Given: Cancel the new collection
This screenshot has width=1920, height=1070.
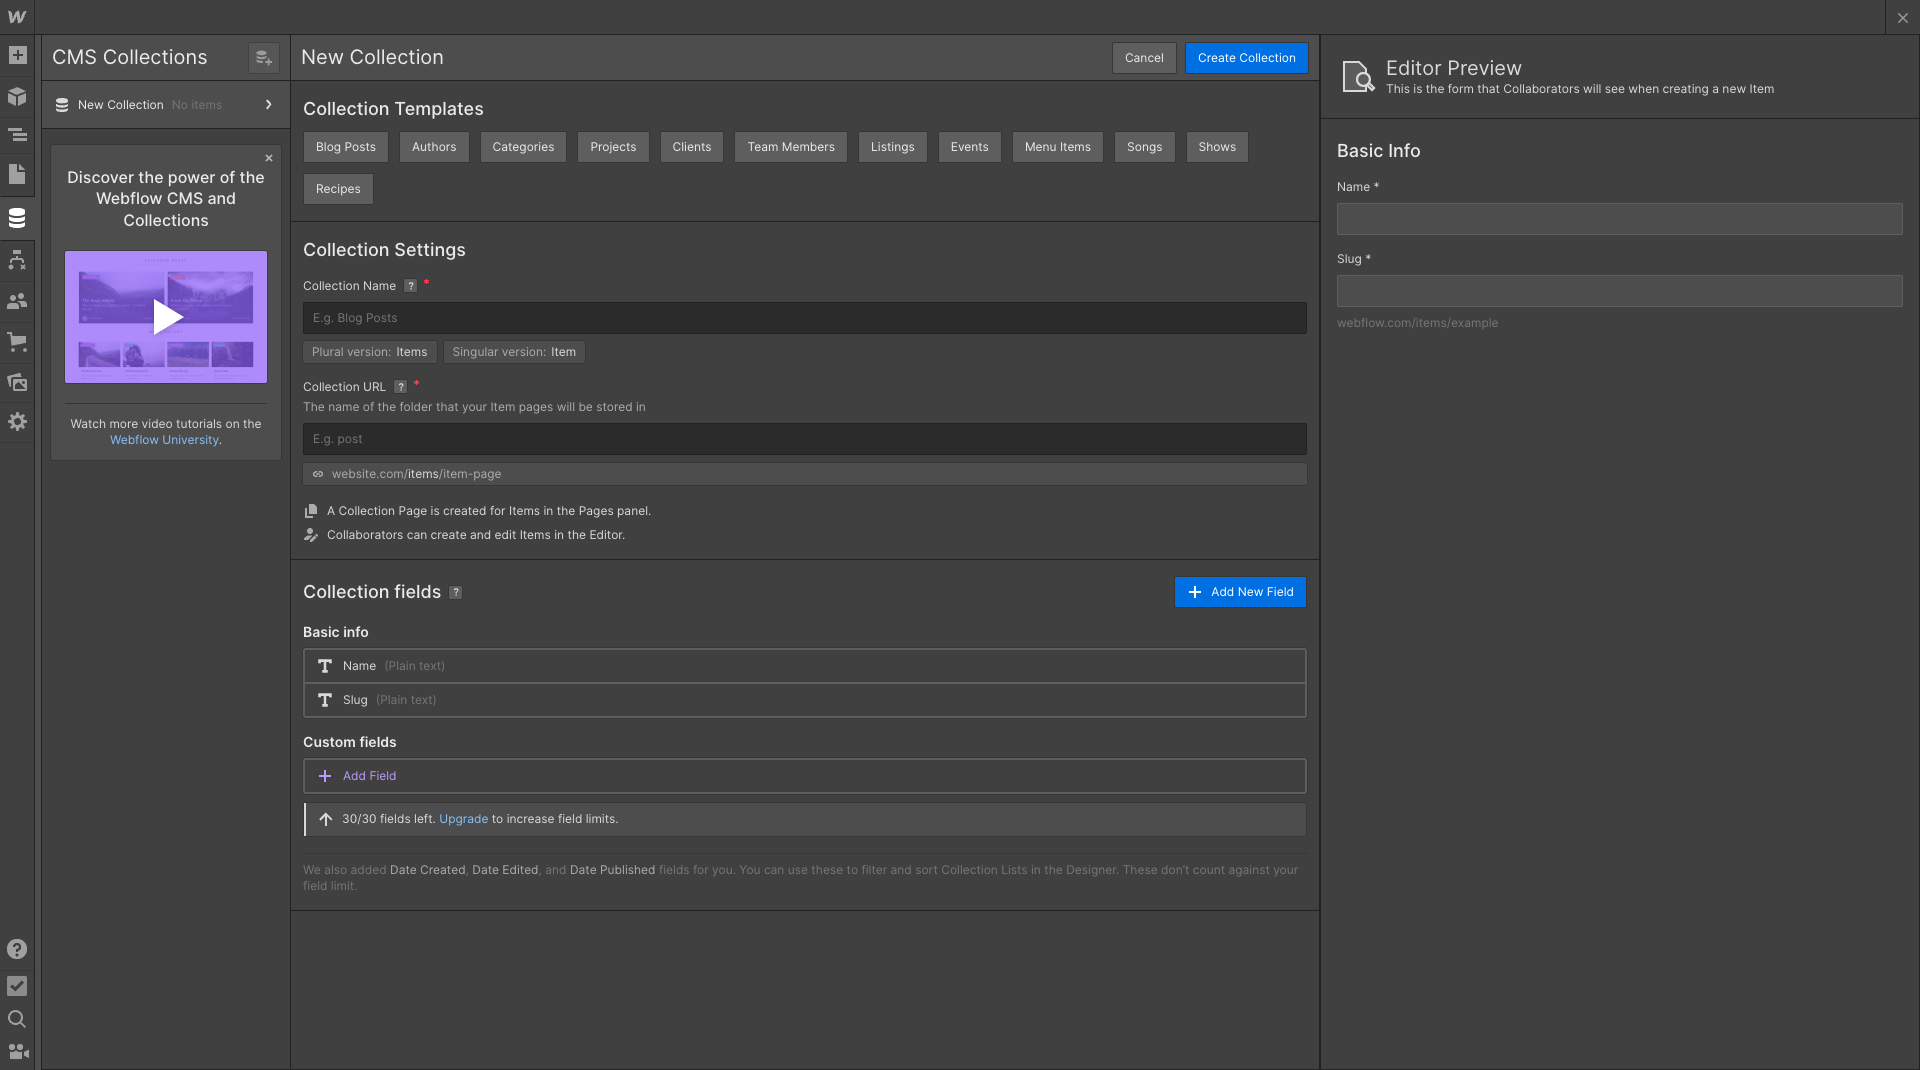Looking at the screenshot, I should point(1144,58).
